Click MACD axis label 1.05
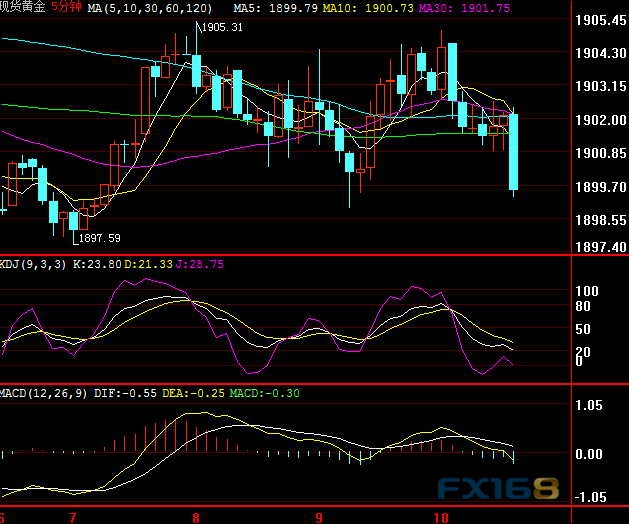629x524 pixels. pos(588,406)
